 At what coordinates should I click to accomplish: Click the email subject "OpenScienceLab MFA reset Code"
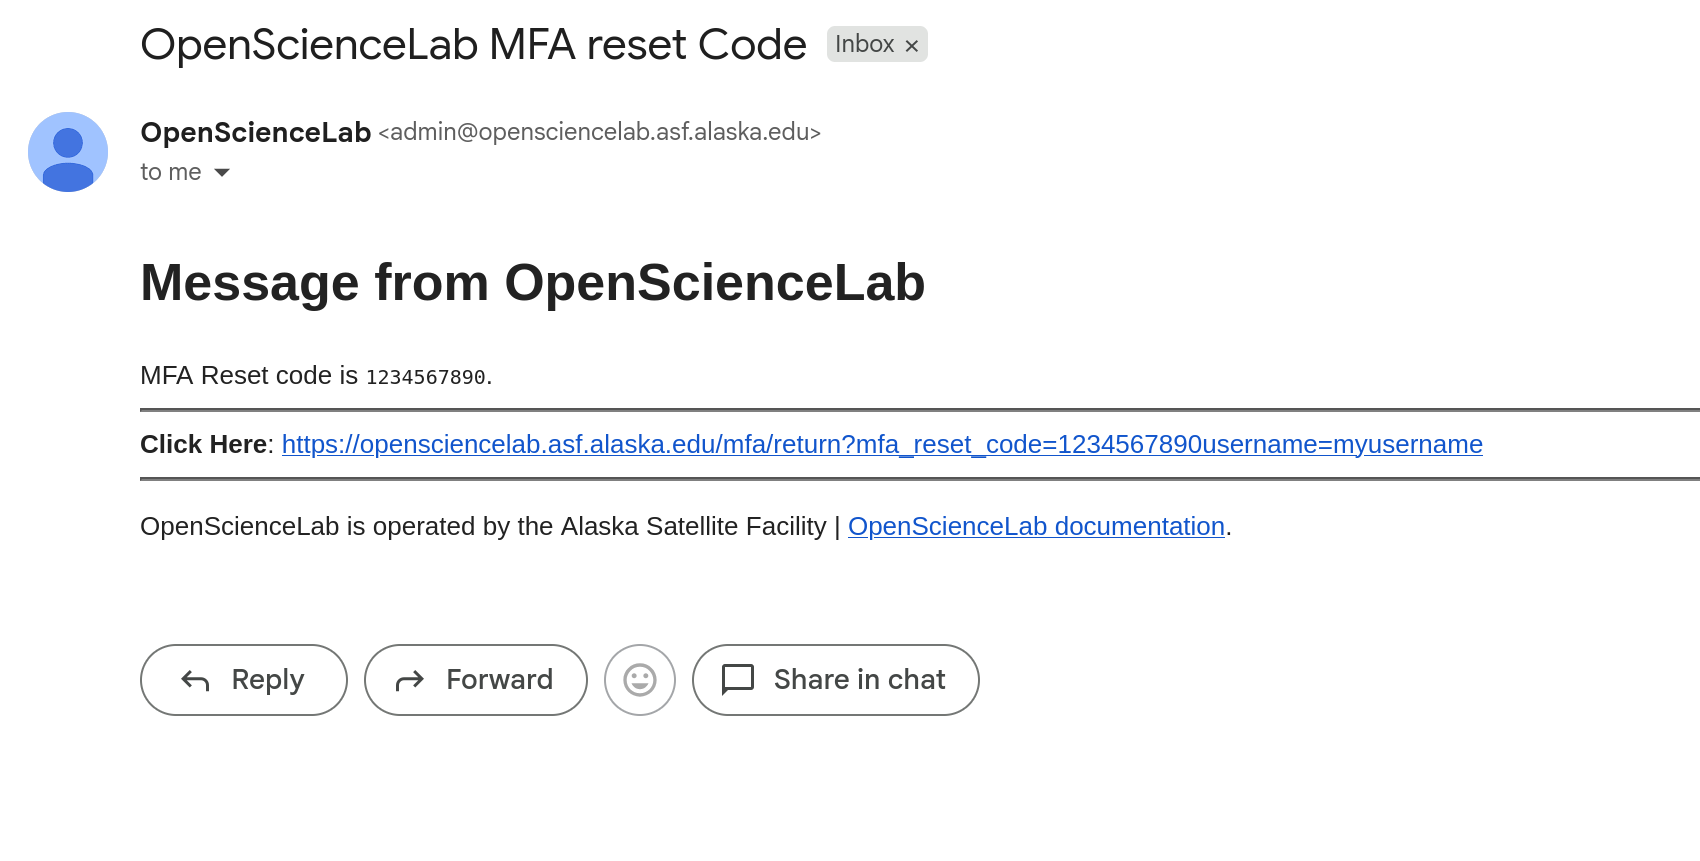pyautogui.click(x=473, y=45)
